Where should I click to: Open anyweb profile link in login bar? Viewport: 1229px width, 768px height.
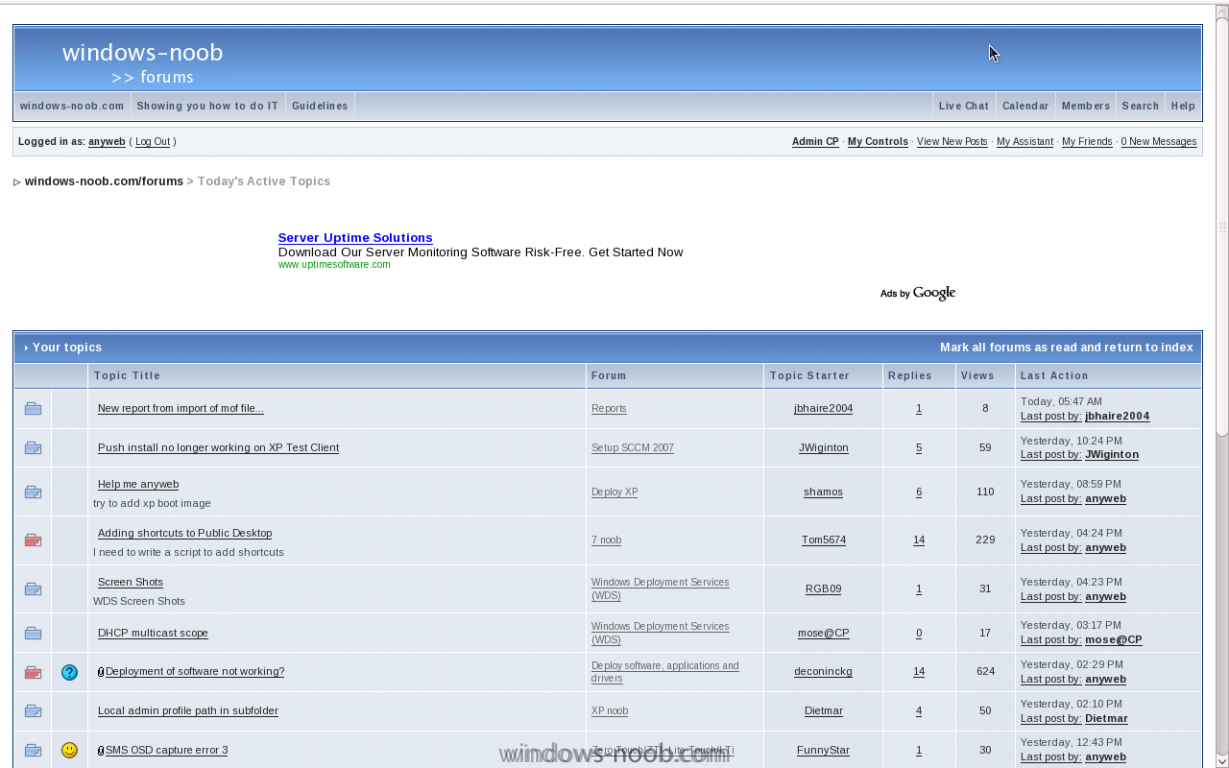coord(107,142)
